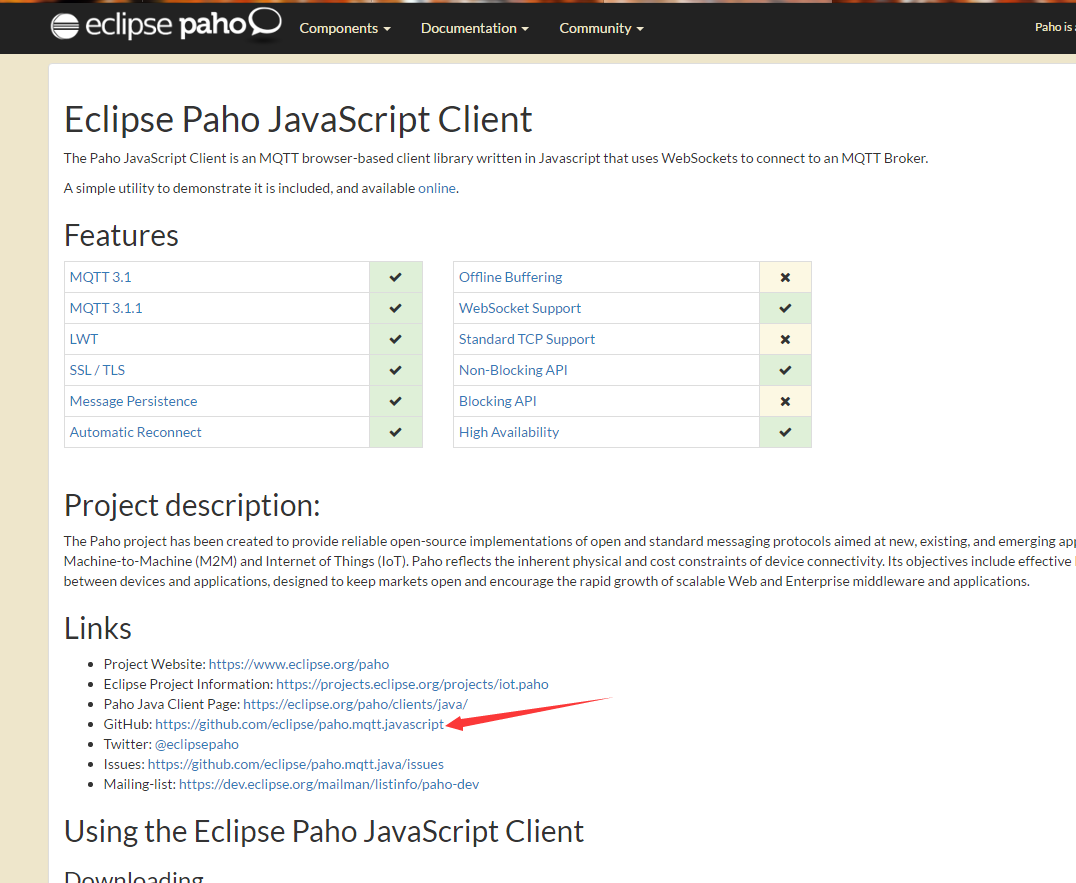This screenshot has height=883, width=1076.
Task: Open the GitHub paho.mqtt.javascript repository link
Action: click(299, 724)
